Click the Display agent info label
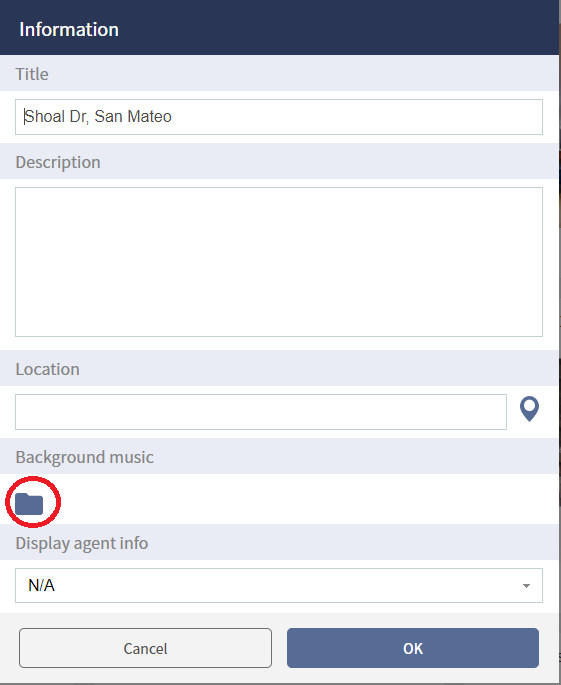 click(x=82, y=543)
